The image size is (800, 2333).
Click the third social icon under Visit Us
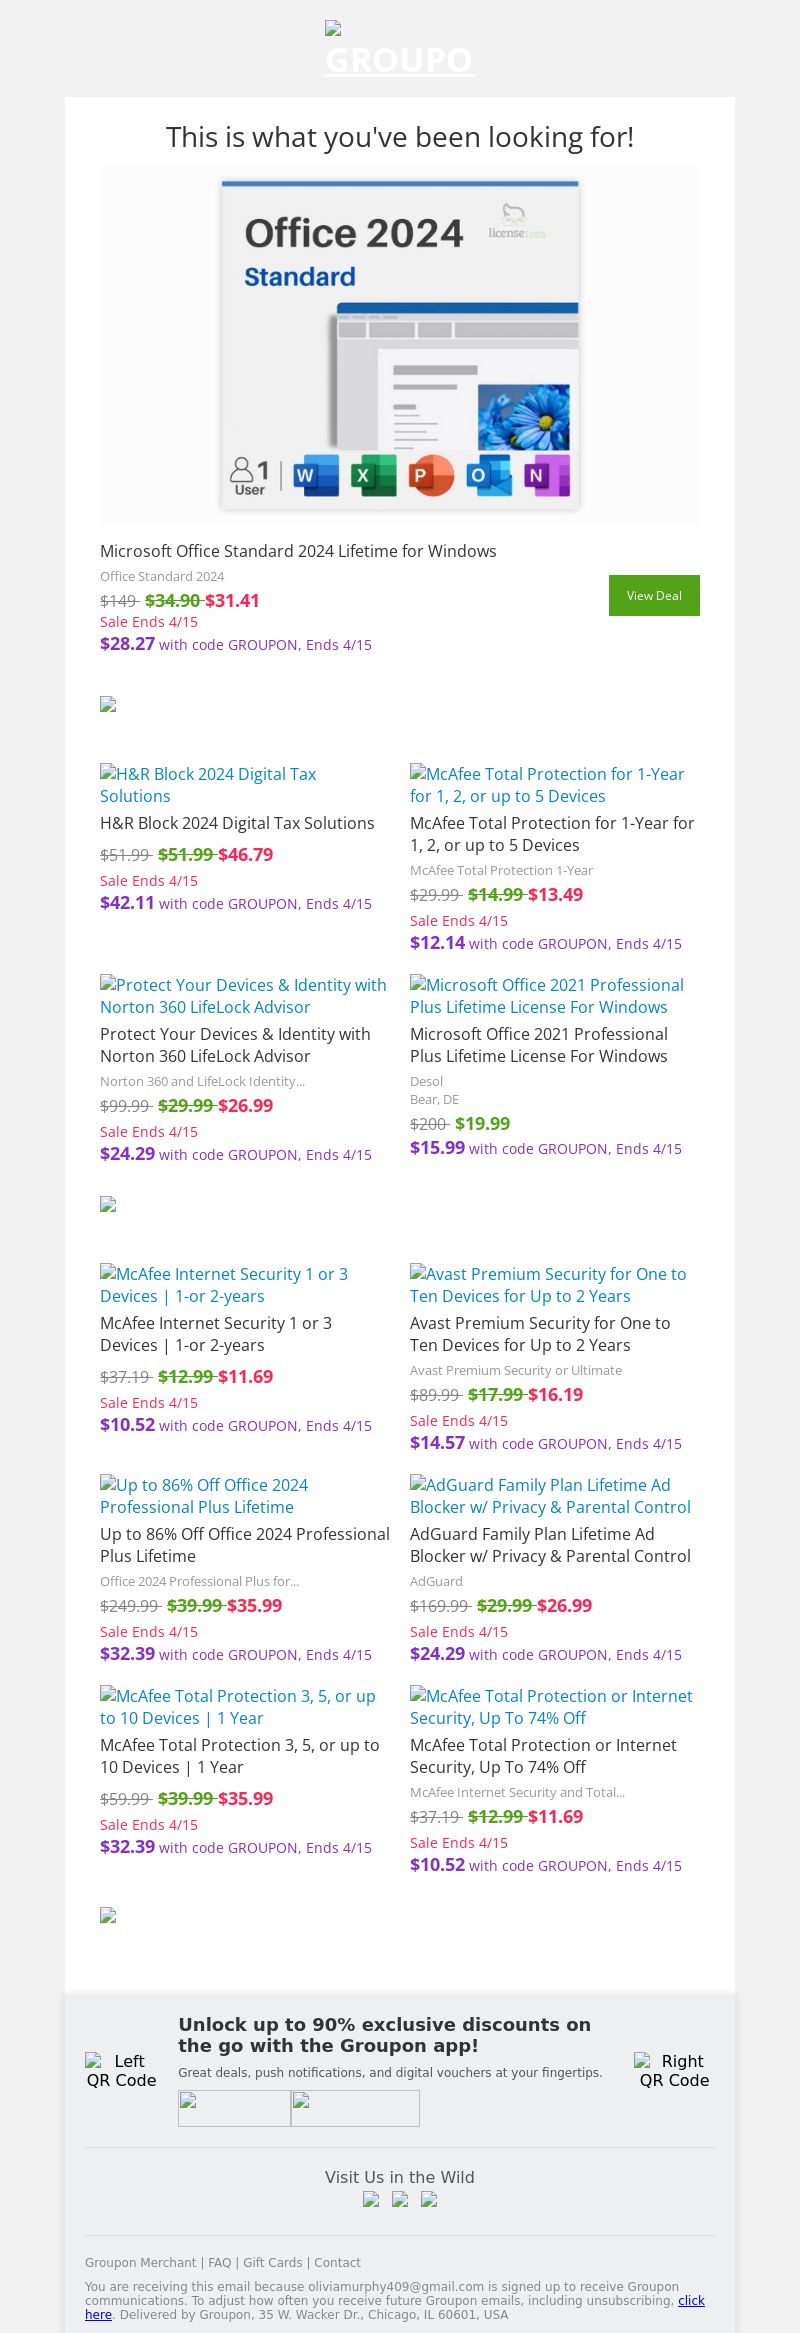pos(429,2199)
